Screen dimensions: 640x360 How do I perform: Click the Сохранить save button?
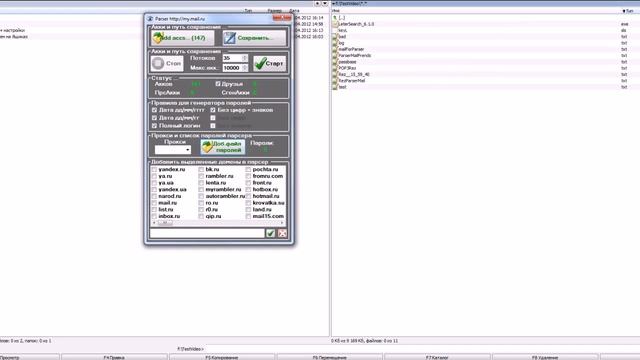point(254,38)
